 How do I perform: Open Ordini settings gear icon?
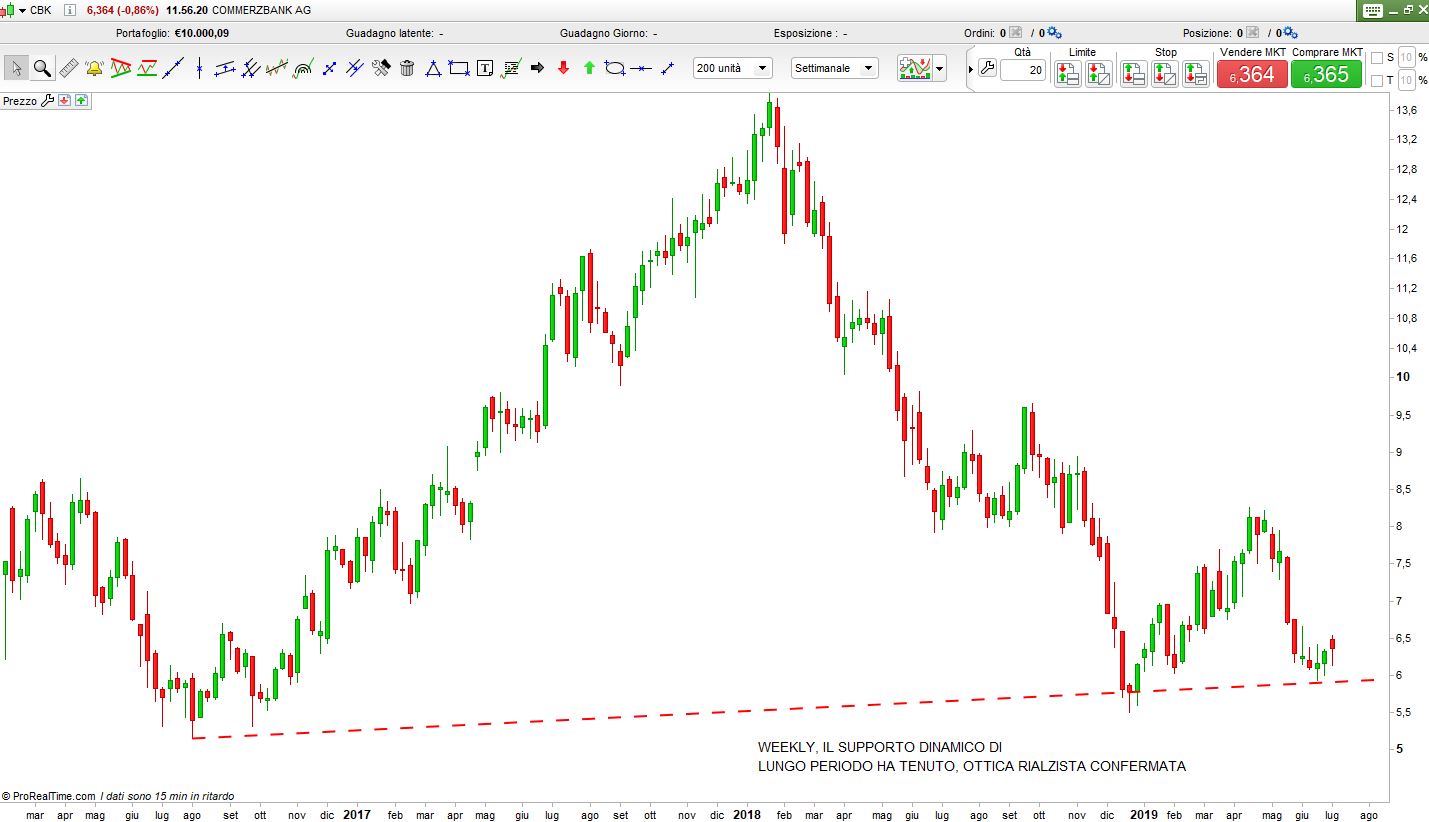(1055, 33)
